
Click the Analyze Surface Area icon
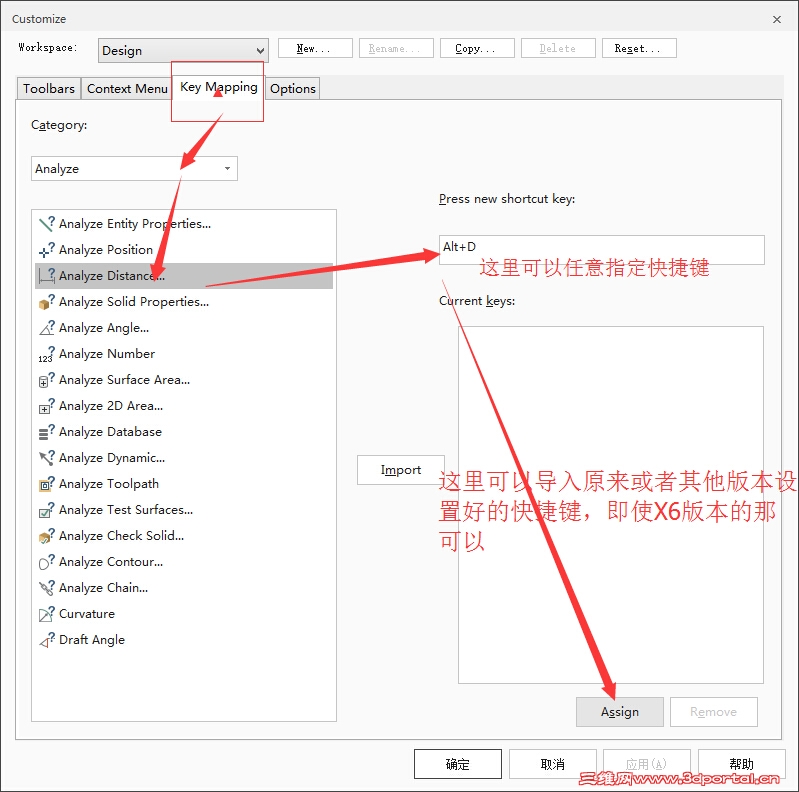[x=47, y=379]
